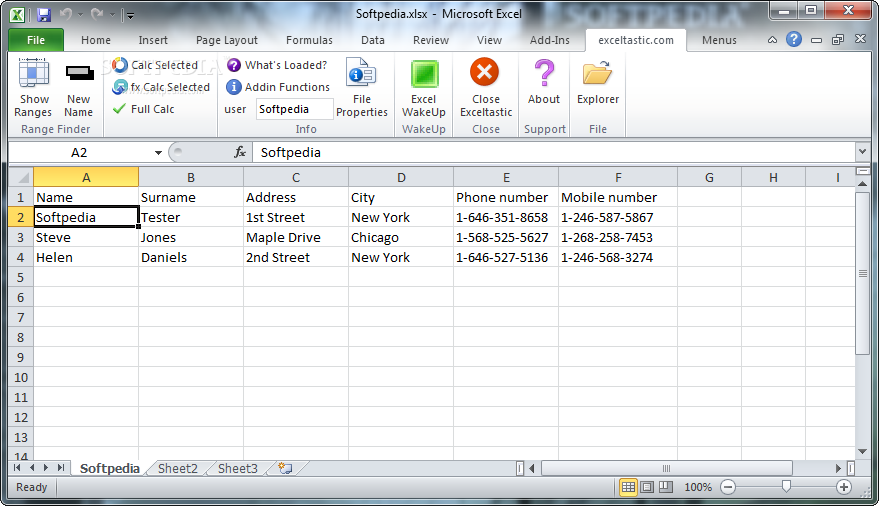Click the Show Ranges icon
The width and height of the screenshot is (879, 506).
pos(34,73)
